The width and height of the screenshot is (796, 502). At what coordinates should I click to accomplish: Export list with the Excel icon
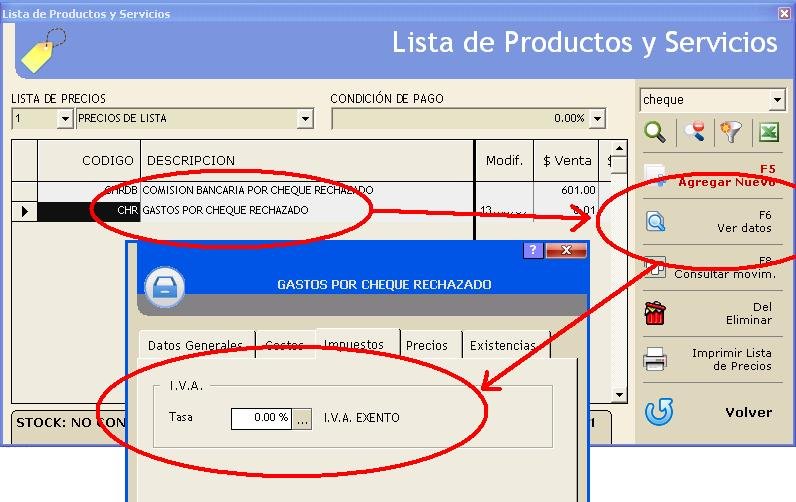(x=769, y=132)
